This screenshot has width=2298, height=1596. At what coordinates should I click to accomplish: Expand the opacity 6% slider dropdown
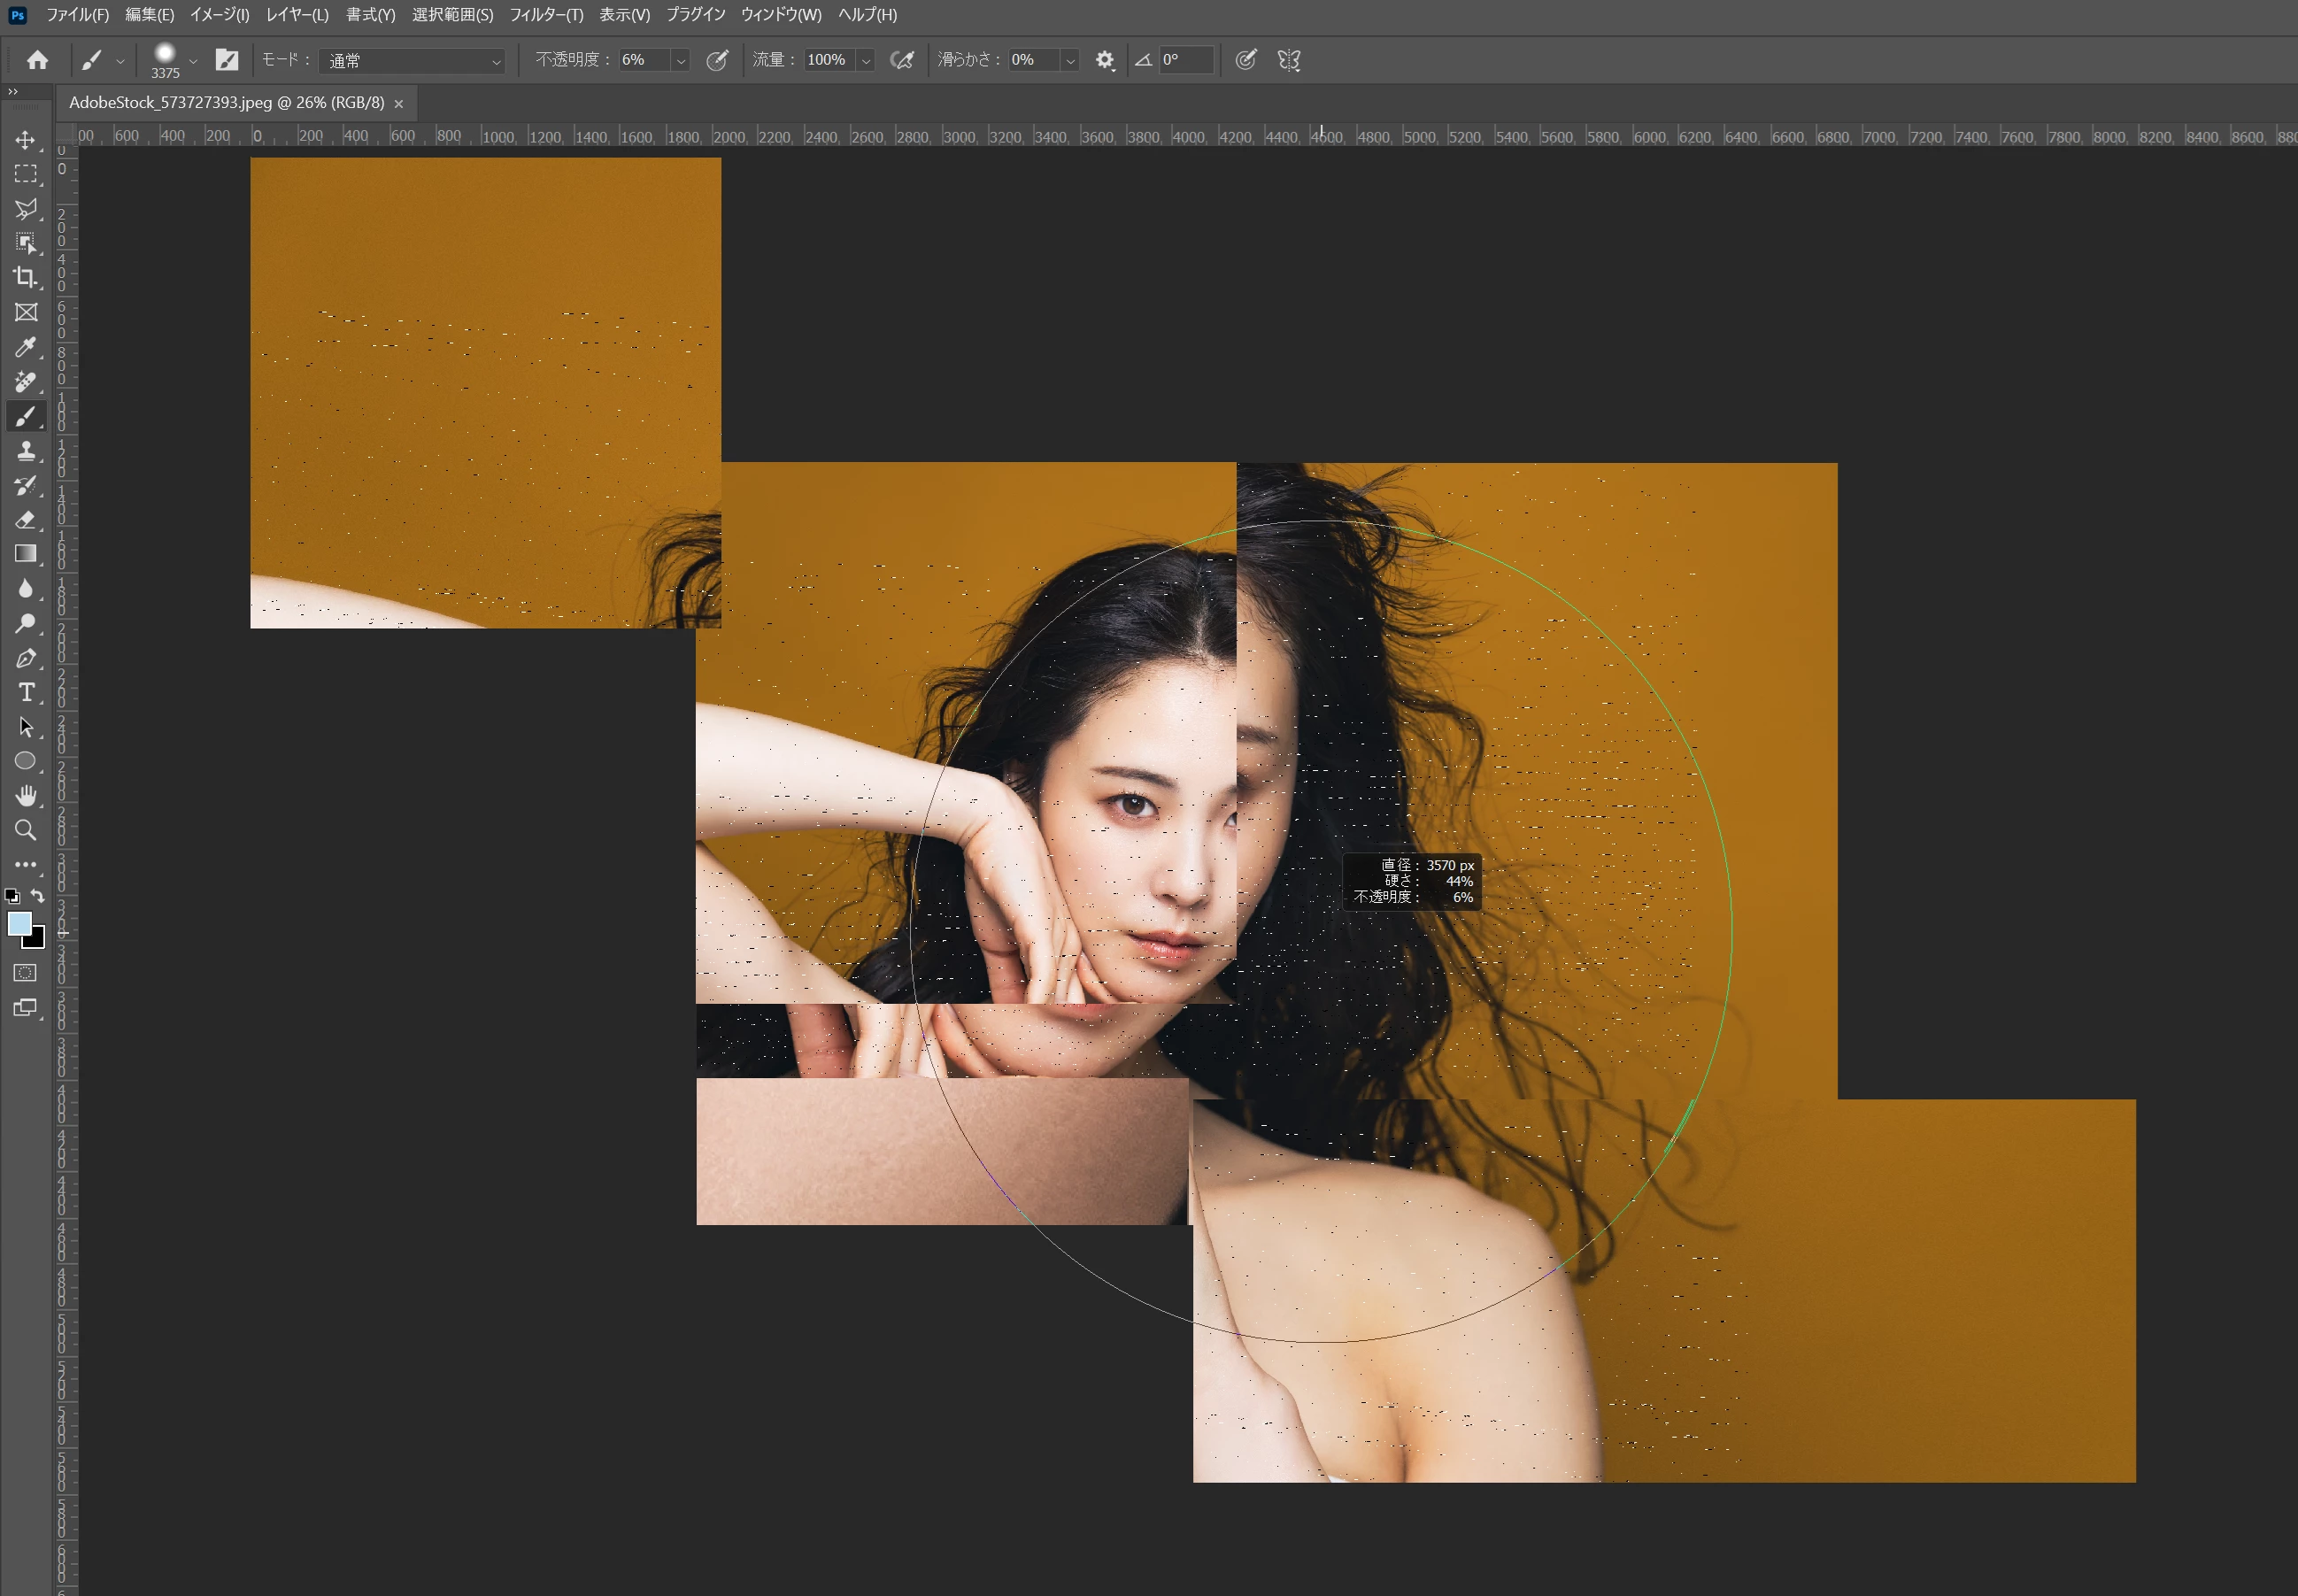point(680,61)
